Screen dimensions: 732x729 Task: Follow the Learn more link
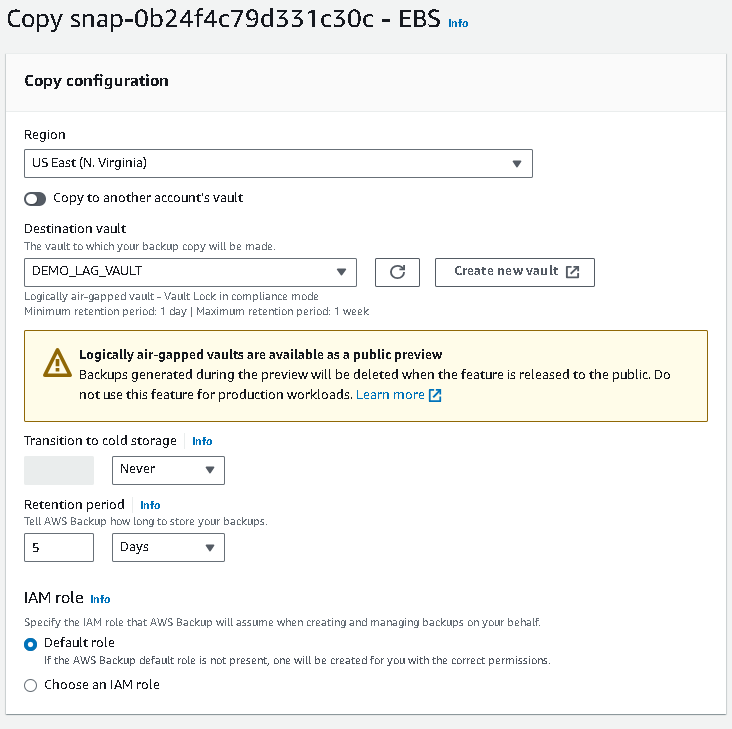pyautogui.click(x=390, y=395)
